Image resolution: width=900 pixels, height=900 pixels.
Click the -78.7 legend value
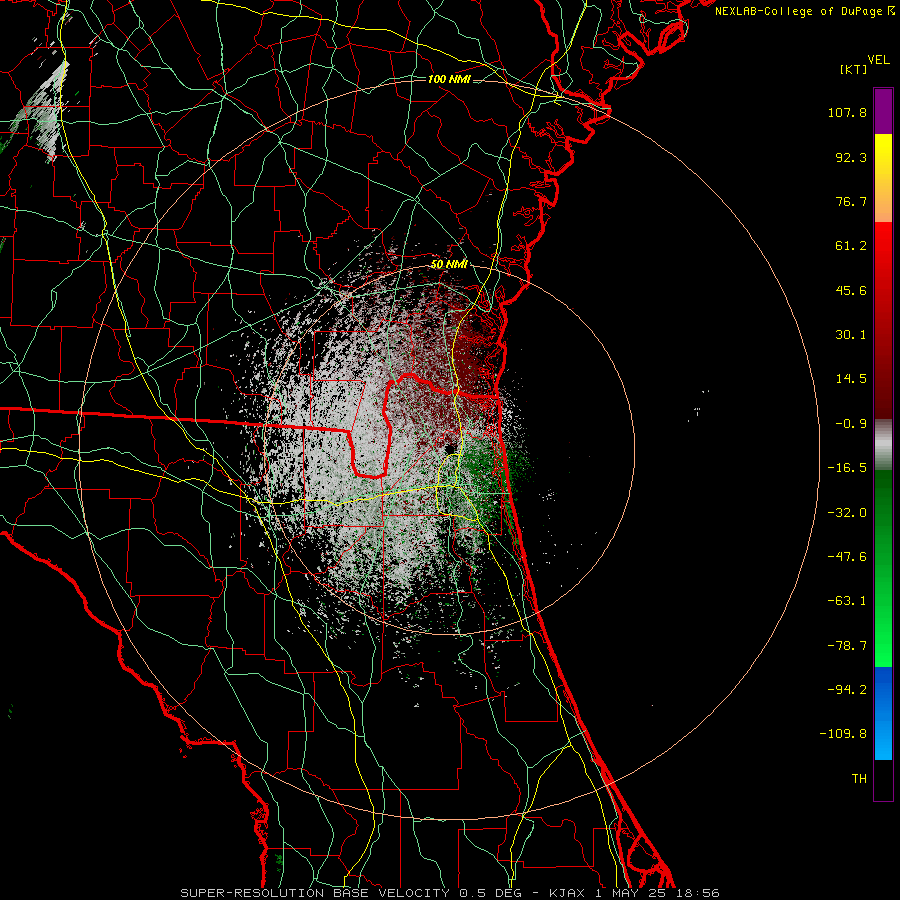tap(847, 646)
